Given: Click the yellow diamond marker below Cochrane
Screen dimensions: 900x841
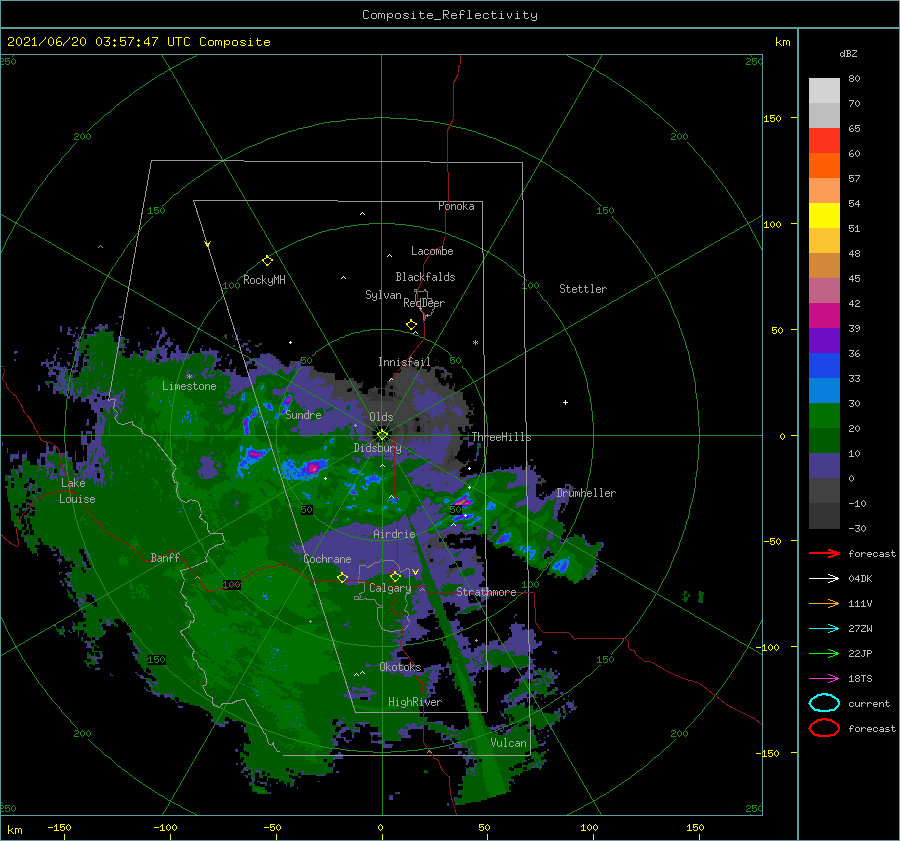Looking at the screenshot, I should coord(342,578).
